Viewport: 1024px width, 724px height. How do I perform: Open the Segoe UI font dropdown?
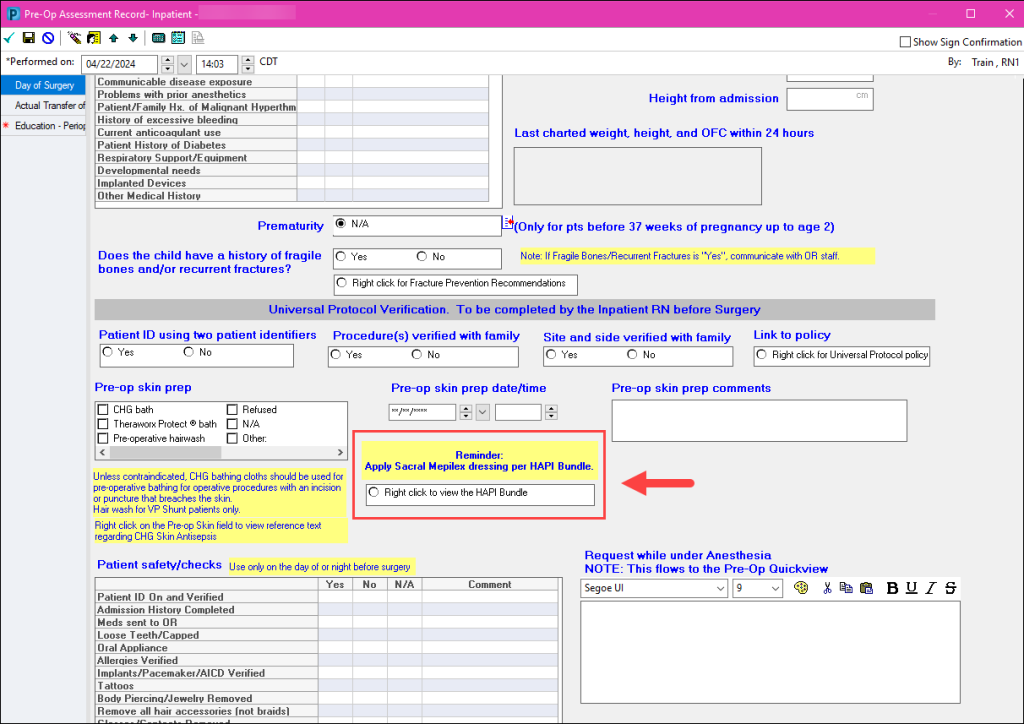(719, 588)
